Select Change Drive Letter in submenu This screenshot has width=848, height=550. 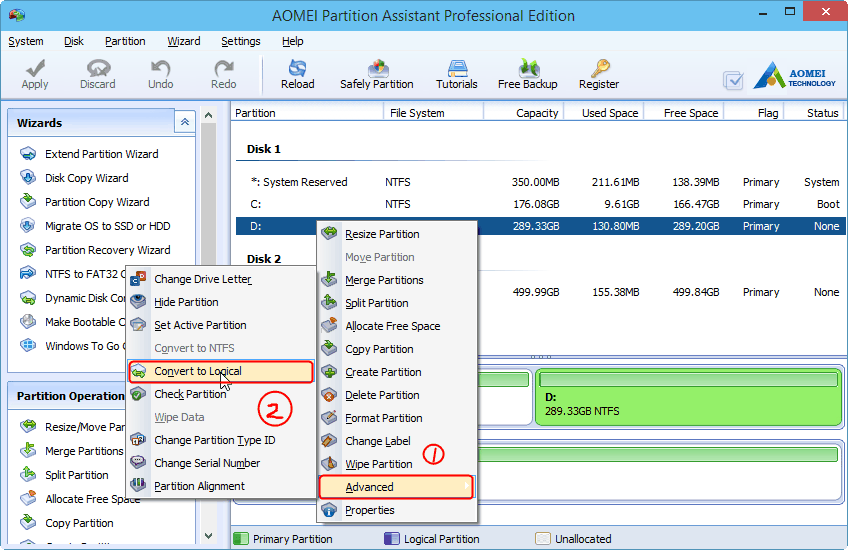tap(221, 279)
